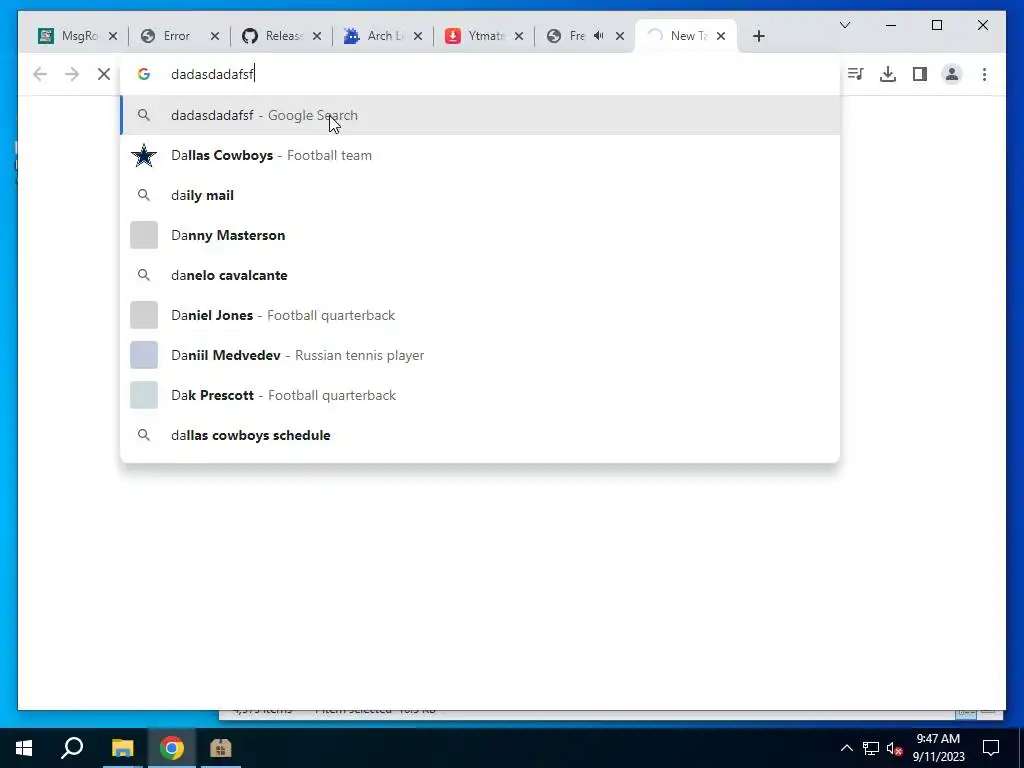Switch to the Arch Linux tab
The height and width of the screenshot is (768, 1024).
pyautogui.click(x=379, y=36)
